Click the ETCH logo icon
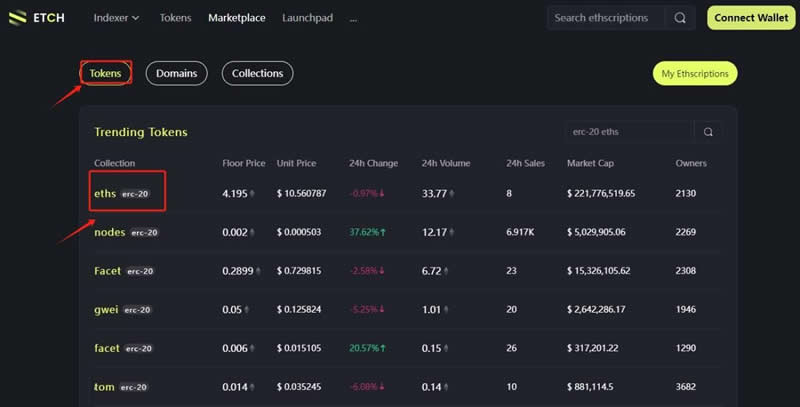Viewport: 800px width, 407px height. click(x=18, y=18)
